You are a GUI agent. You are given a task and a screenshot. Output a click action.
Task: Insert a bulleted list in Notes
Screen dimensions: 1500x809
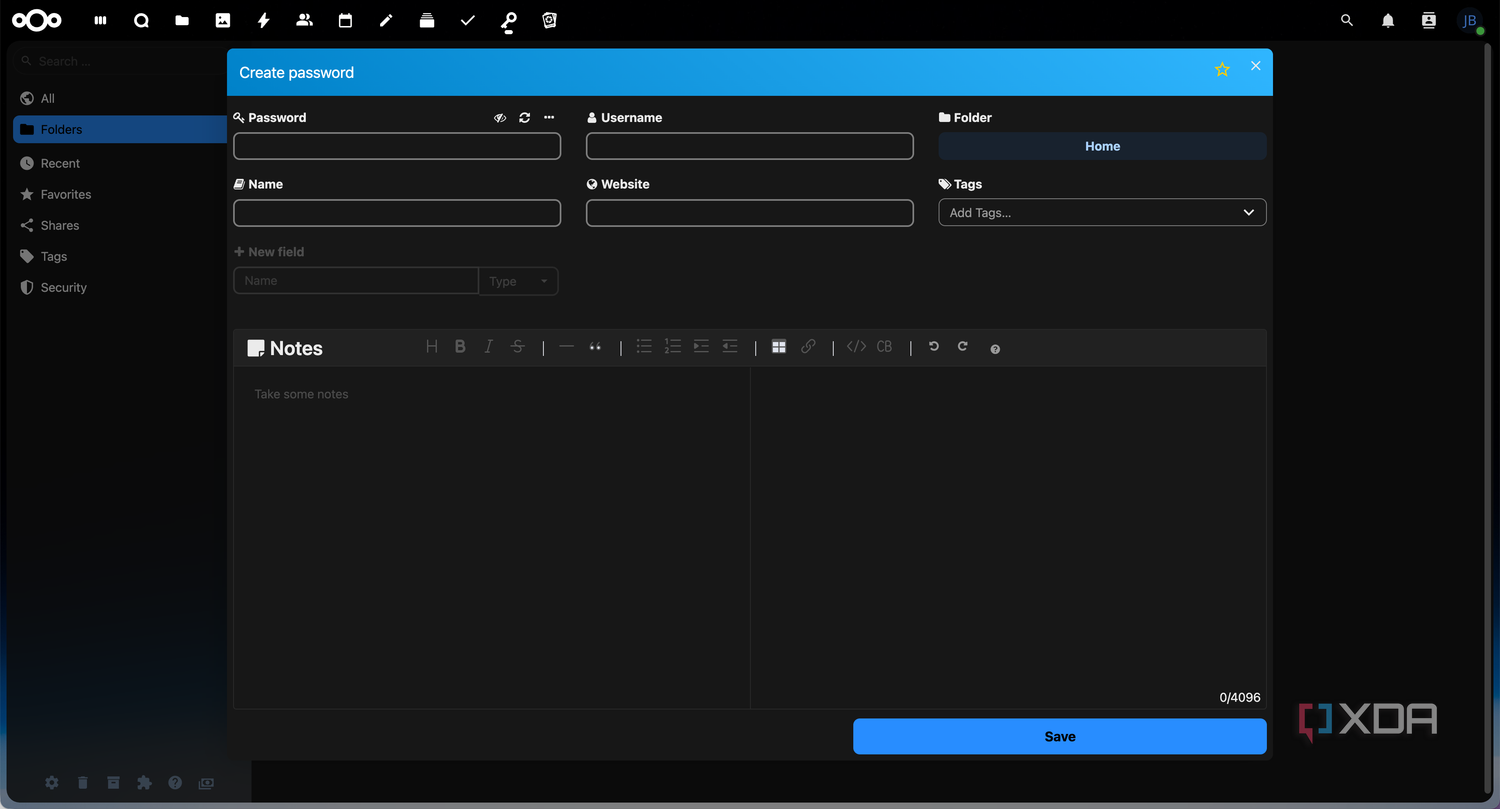click(x=644, y=347)
